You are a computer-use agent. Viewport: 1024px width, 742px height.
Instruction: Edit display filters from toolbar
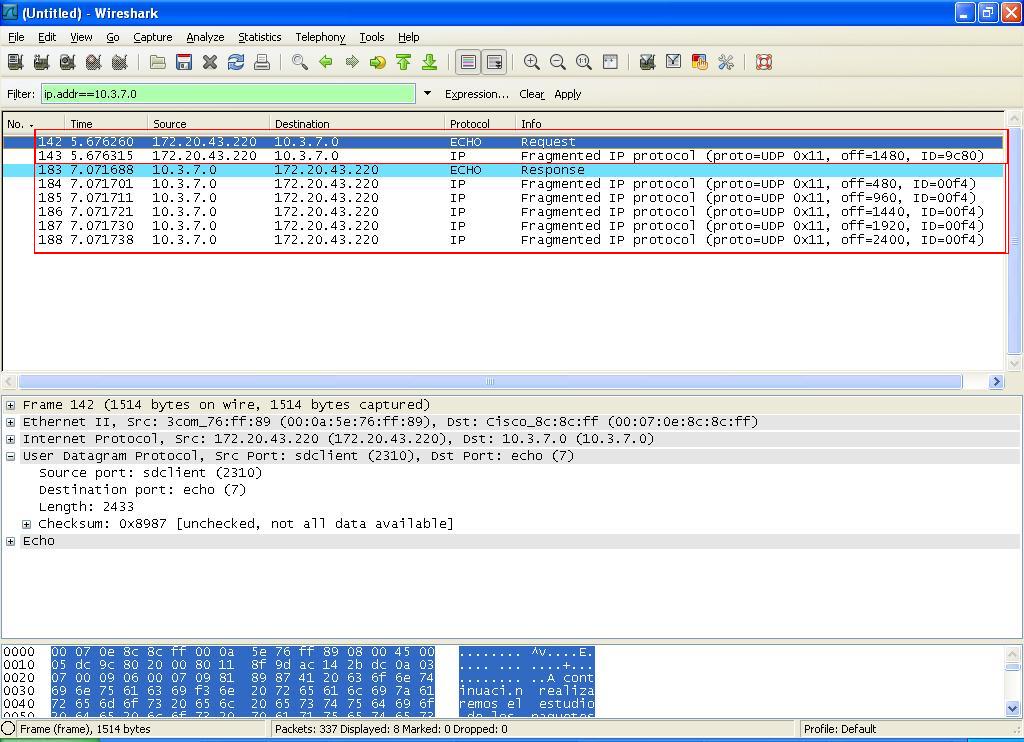(673, 62)
